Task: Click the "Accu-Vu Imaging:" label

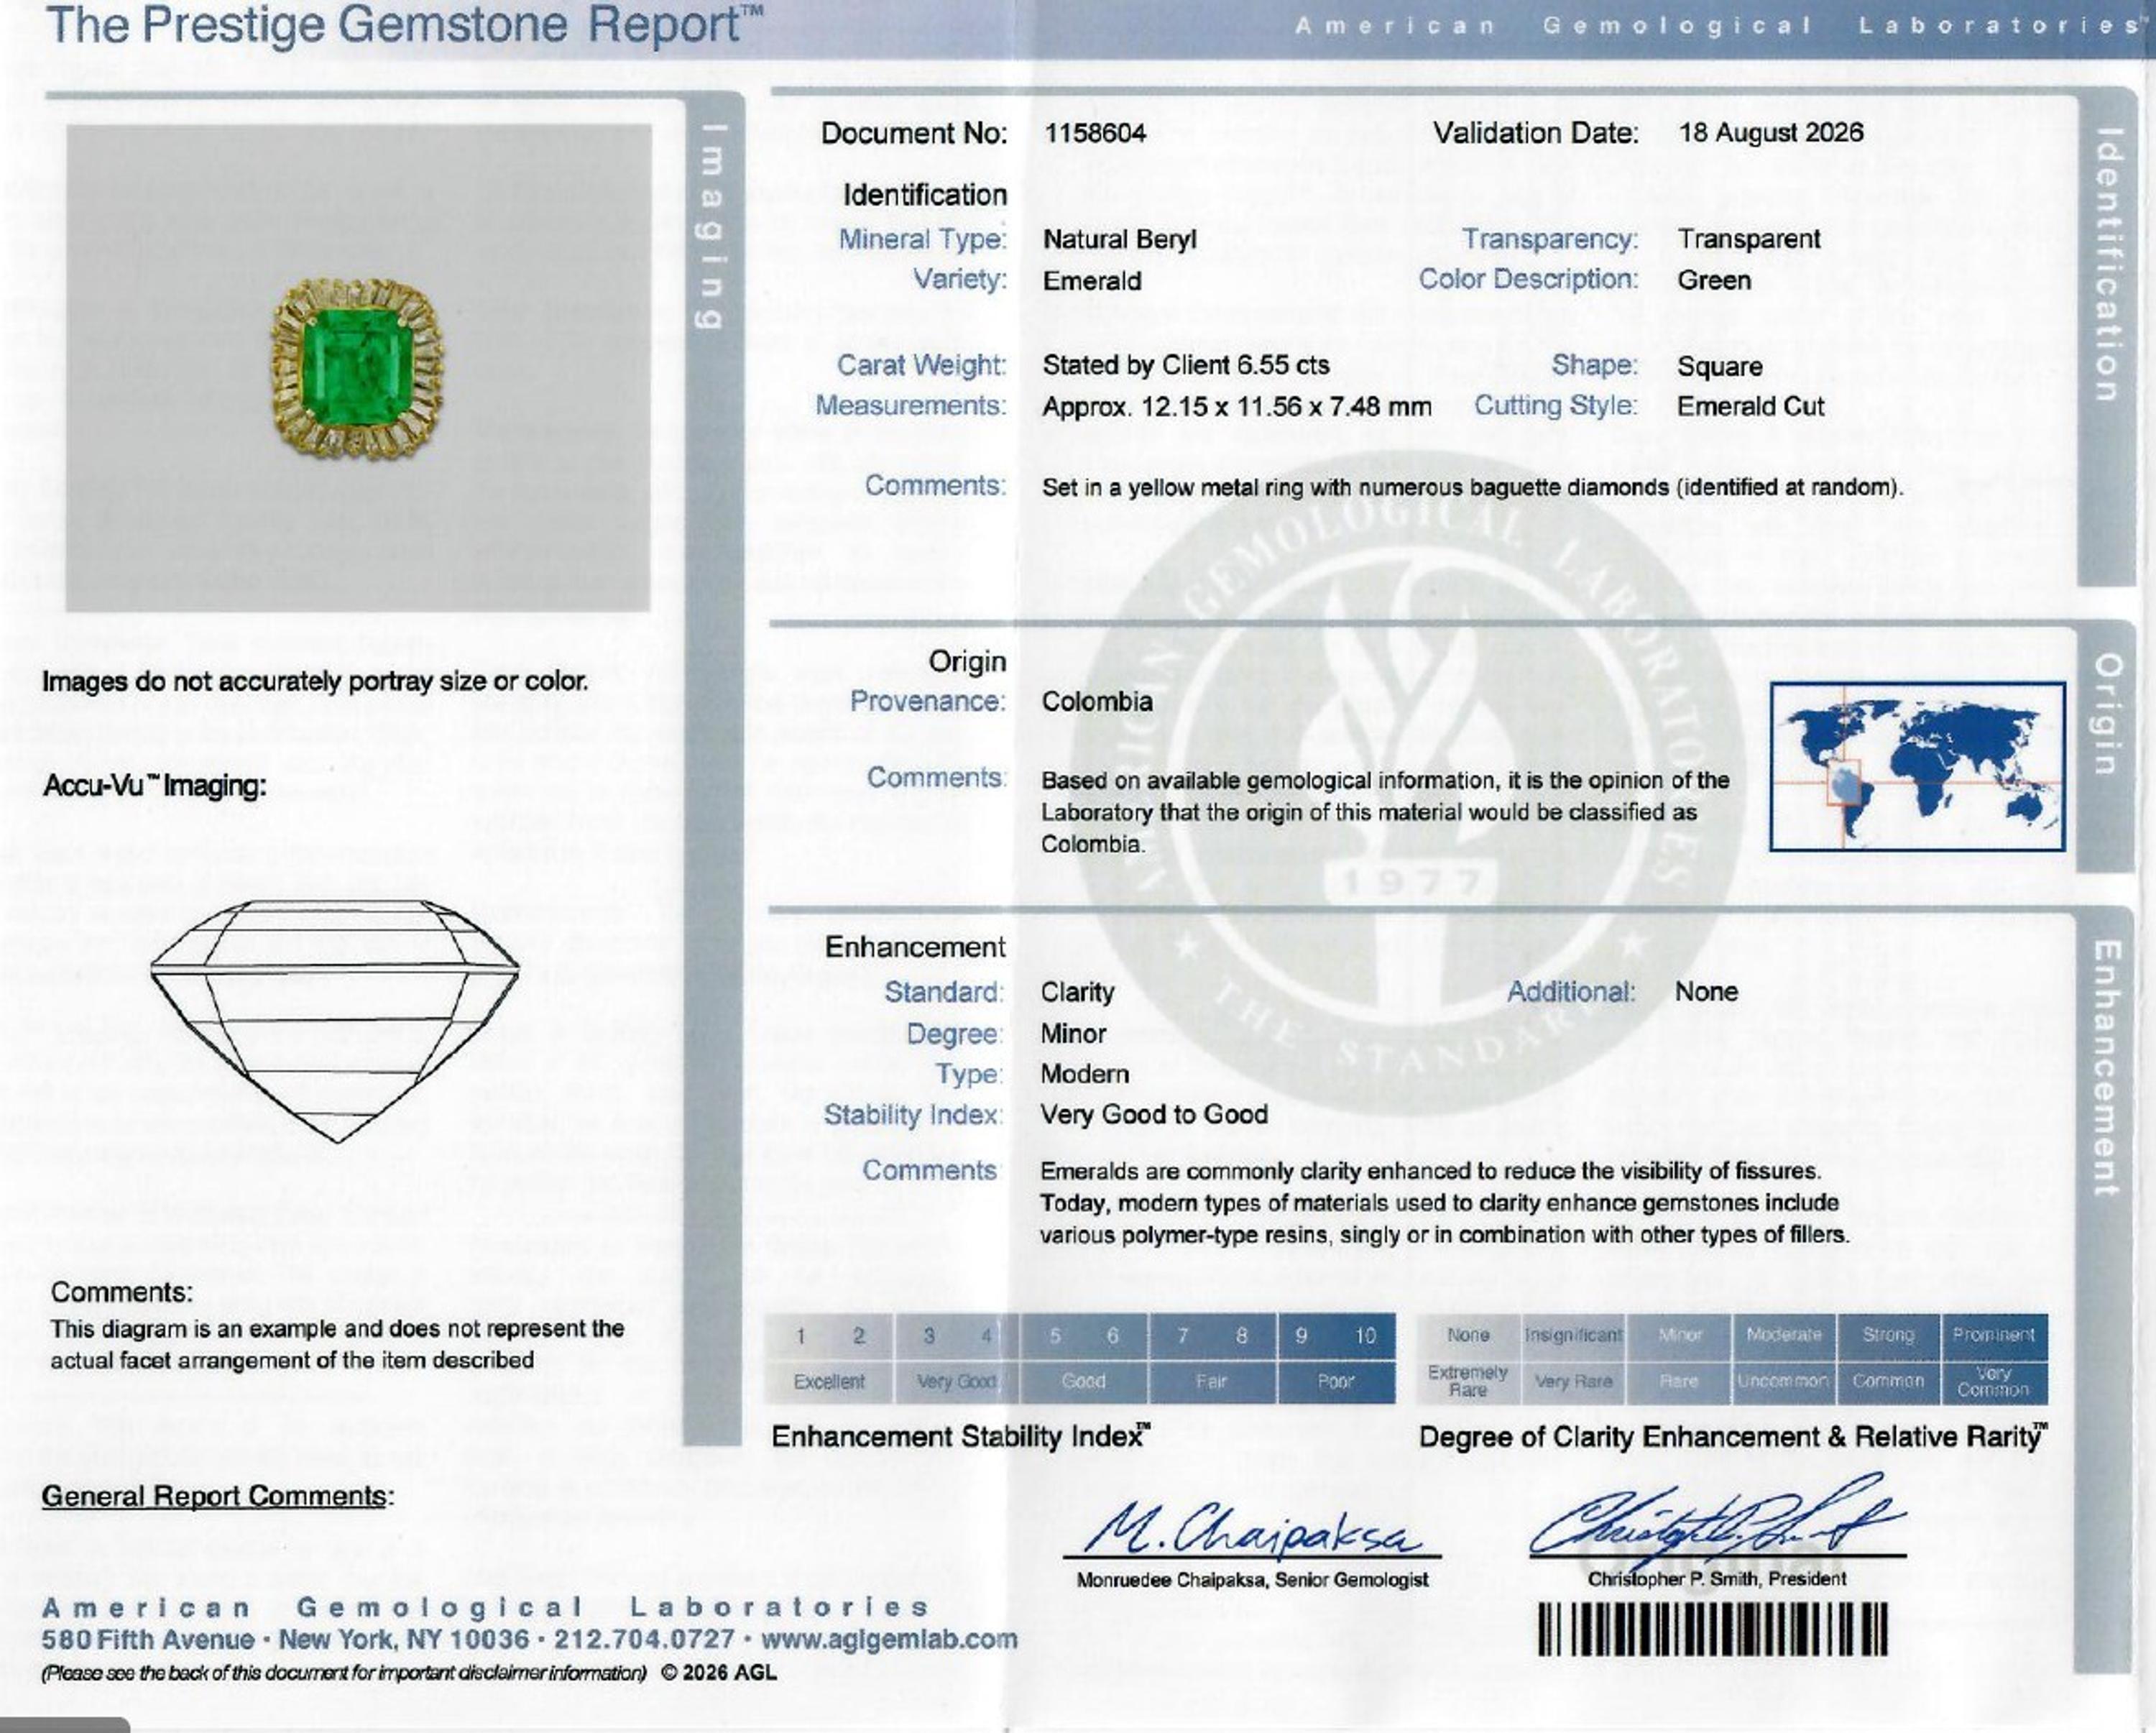Action: 155,786
